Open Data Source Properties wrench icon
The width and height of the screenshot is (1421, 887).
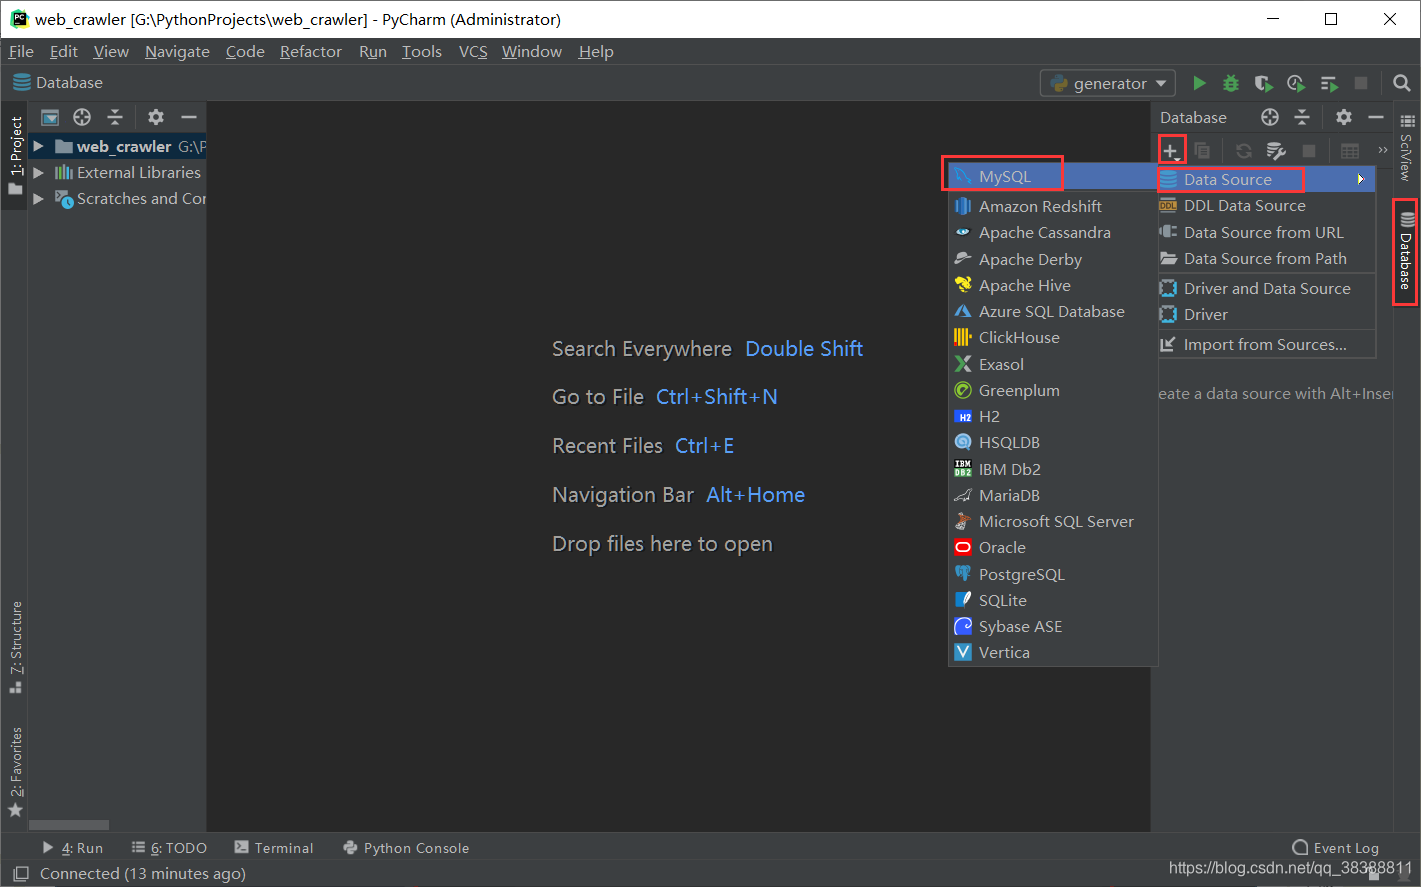(x=1276, y=150)
